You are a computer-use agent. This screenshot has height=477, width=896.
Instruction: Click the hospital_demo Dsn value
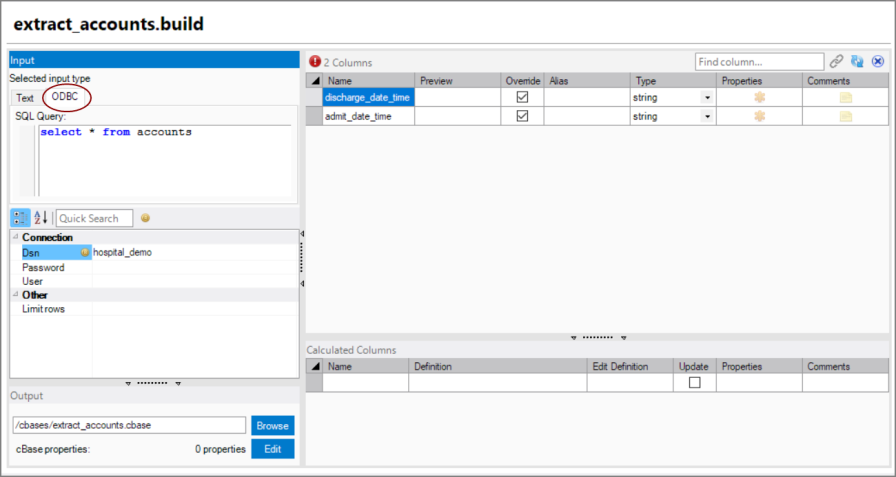click(123, 252)
